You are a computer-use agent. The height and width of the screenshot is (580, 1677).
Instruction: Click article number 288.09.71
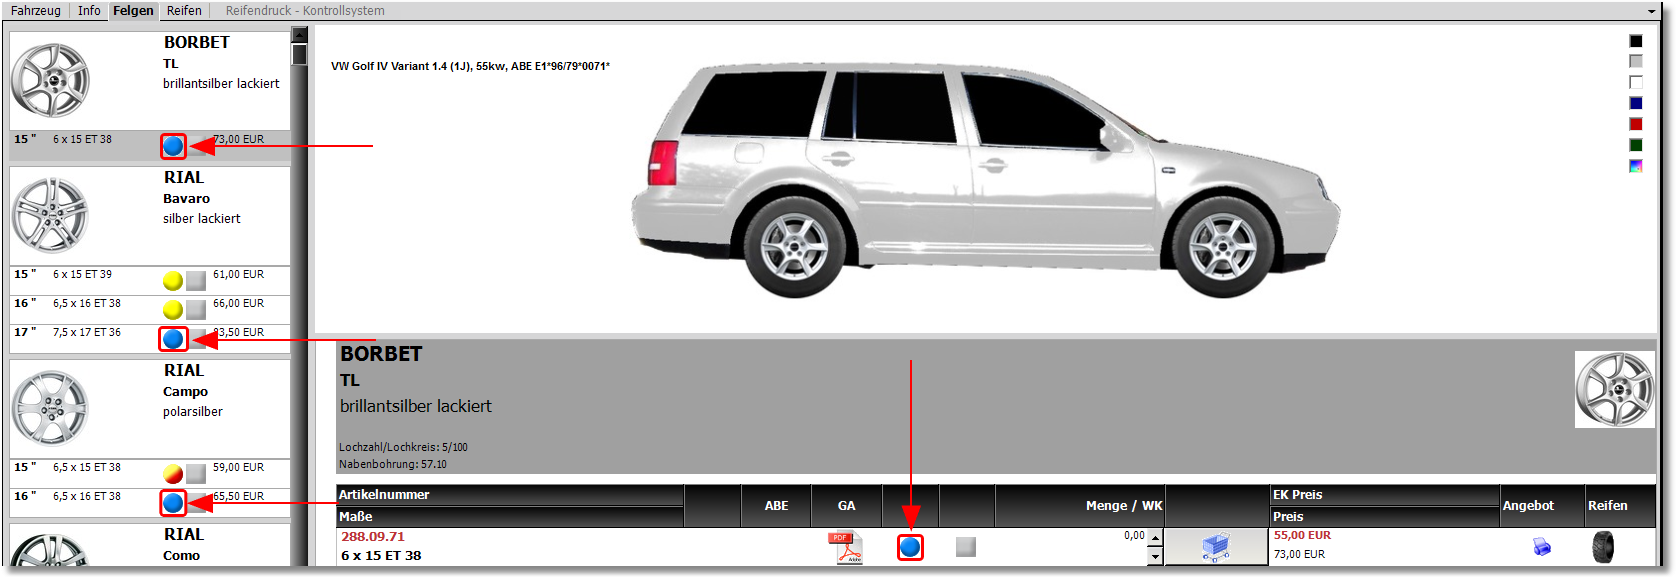(373, 537)
